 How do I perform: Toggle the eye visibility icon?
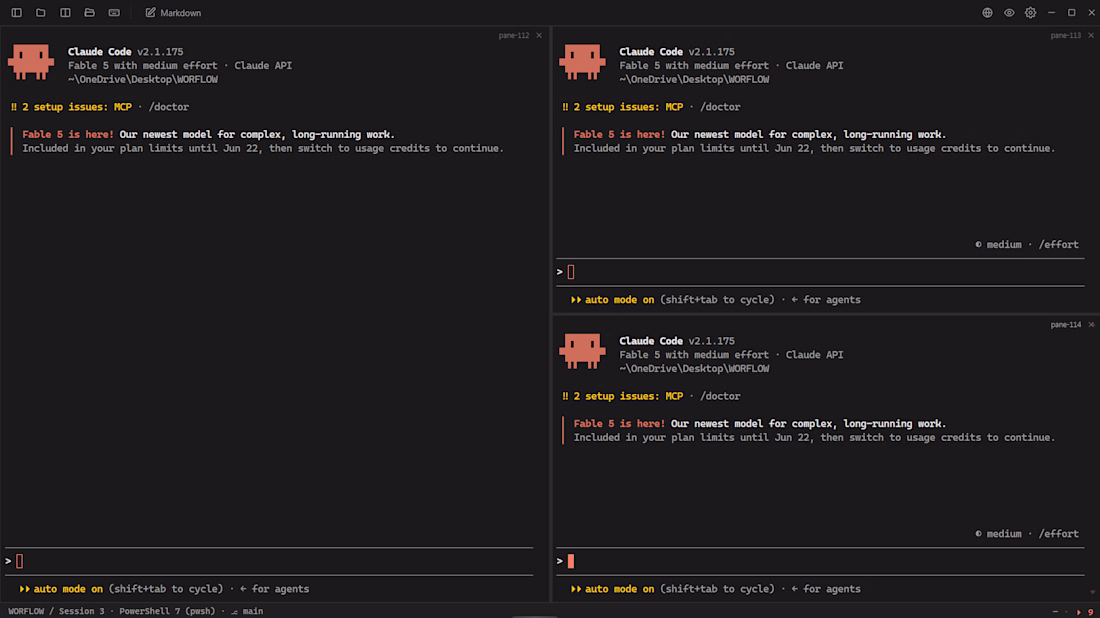pos(1009,13)
